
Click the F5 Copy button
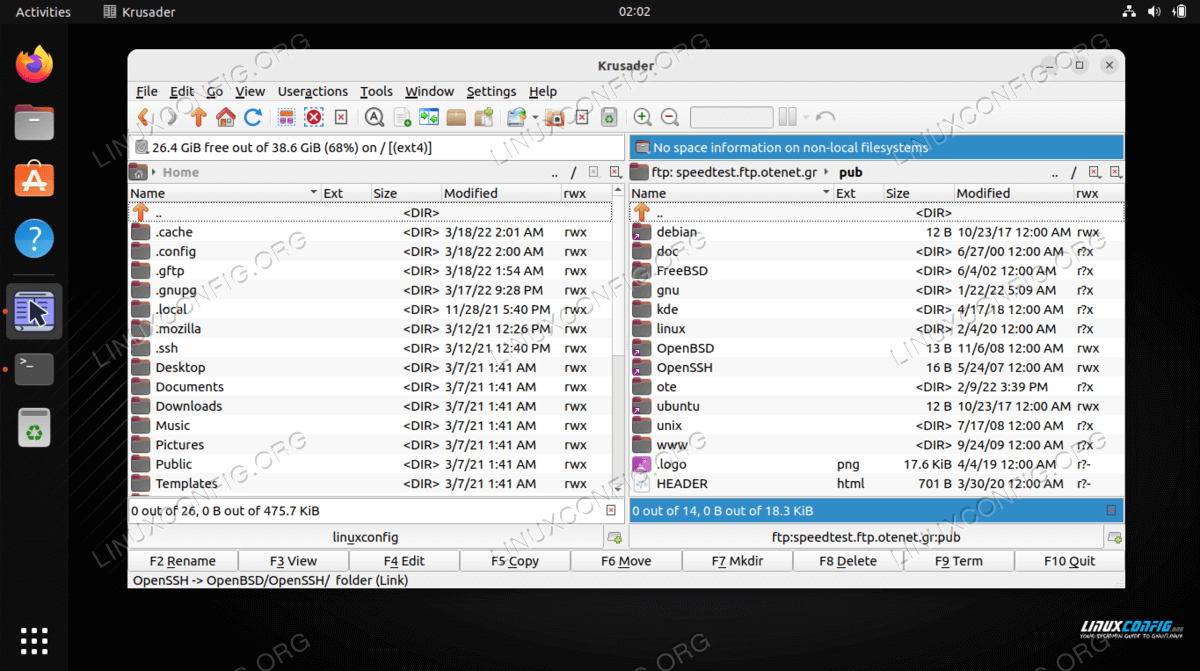pos(515,561)
